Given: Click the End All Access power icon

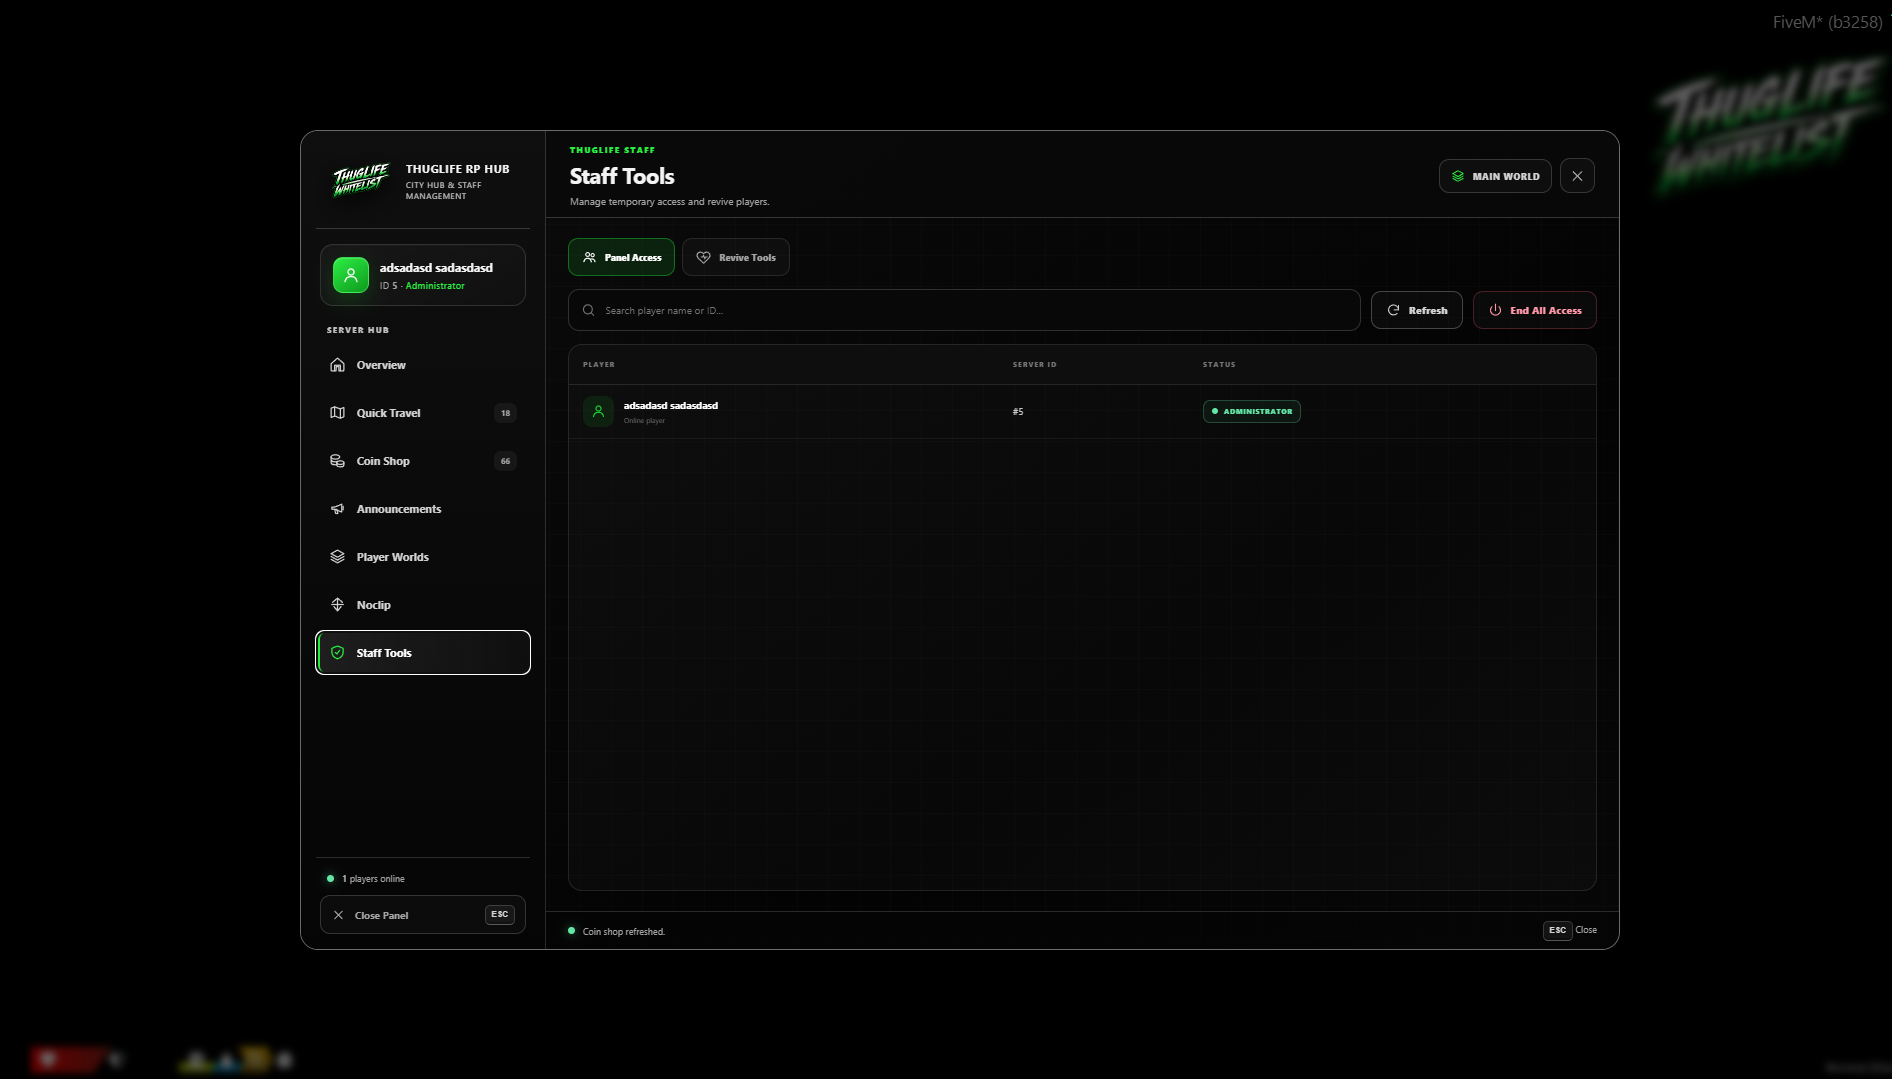Looking at the screenshot, I should tap(1495, 310).
